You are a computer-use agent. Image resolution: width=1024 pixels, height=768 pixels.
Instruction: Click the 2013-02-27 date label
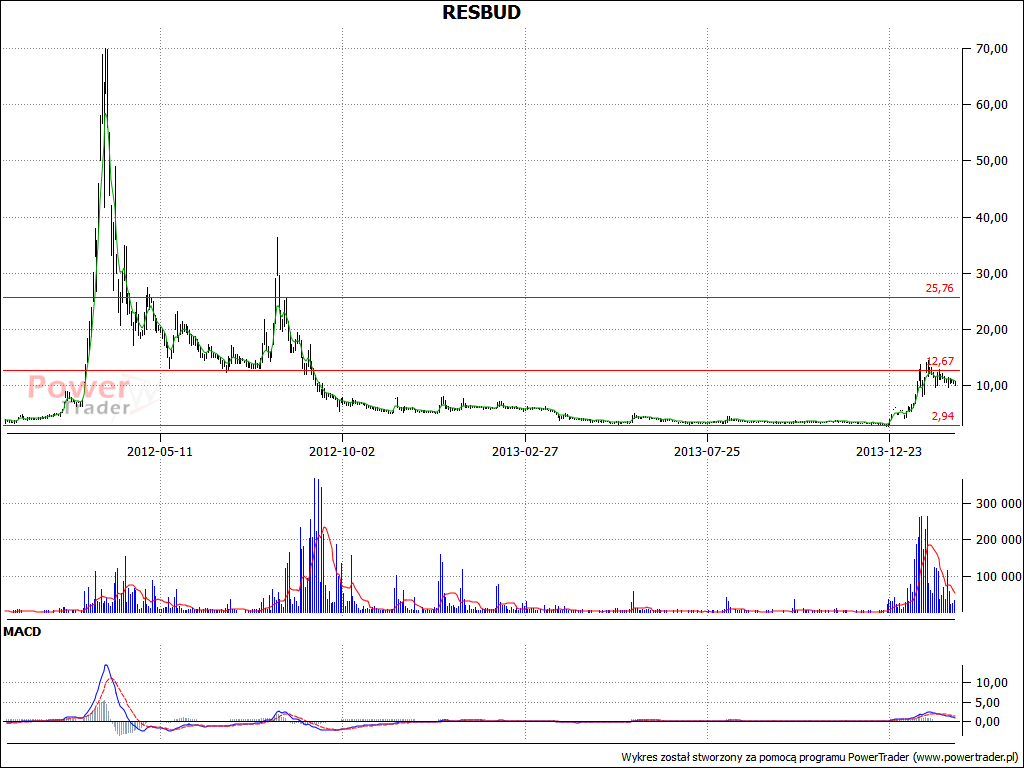point(525,451)
